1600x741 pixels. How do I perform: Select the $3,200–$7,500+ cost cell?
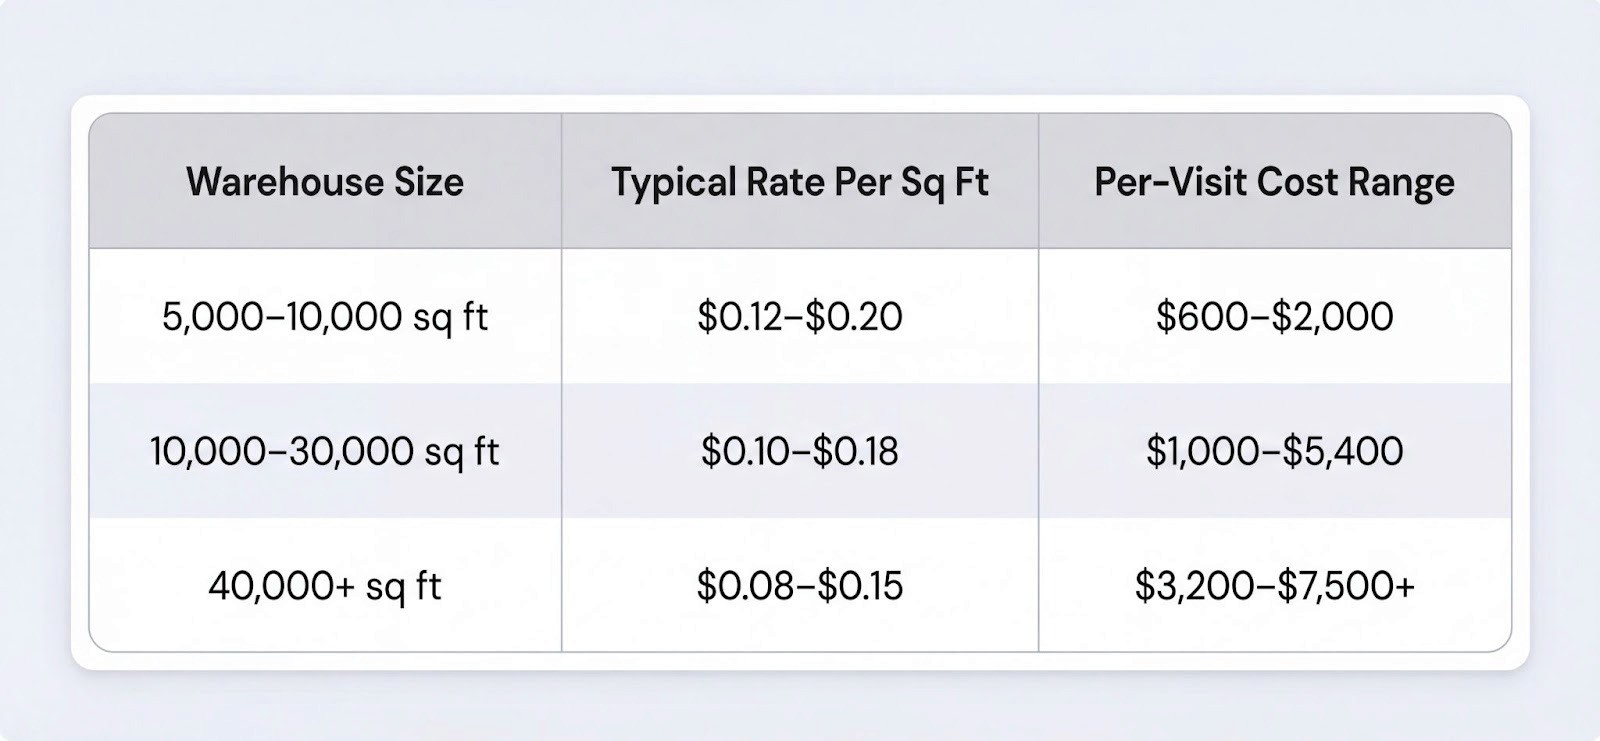[1274, 585]
